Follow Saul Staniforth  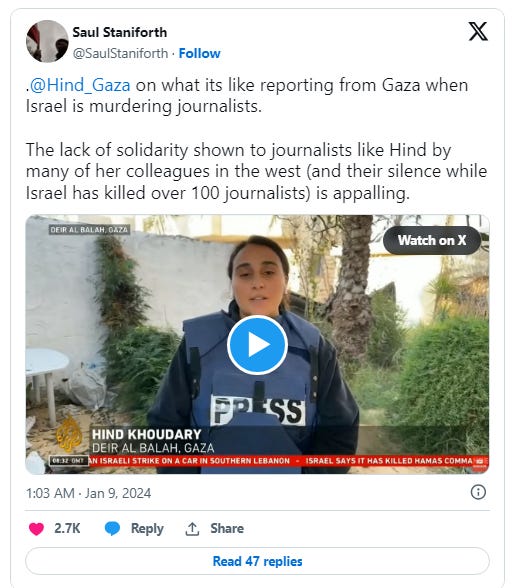[199, 53]
